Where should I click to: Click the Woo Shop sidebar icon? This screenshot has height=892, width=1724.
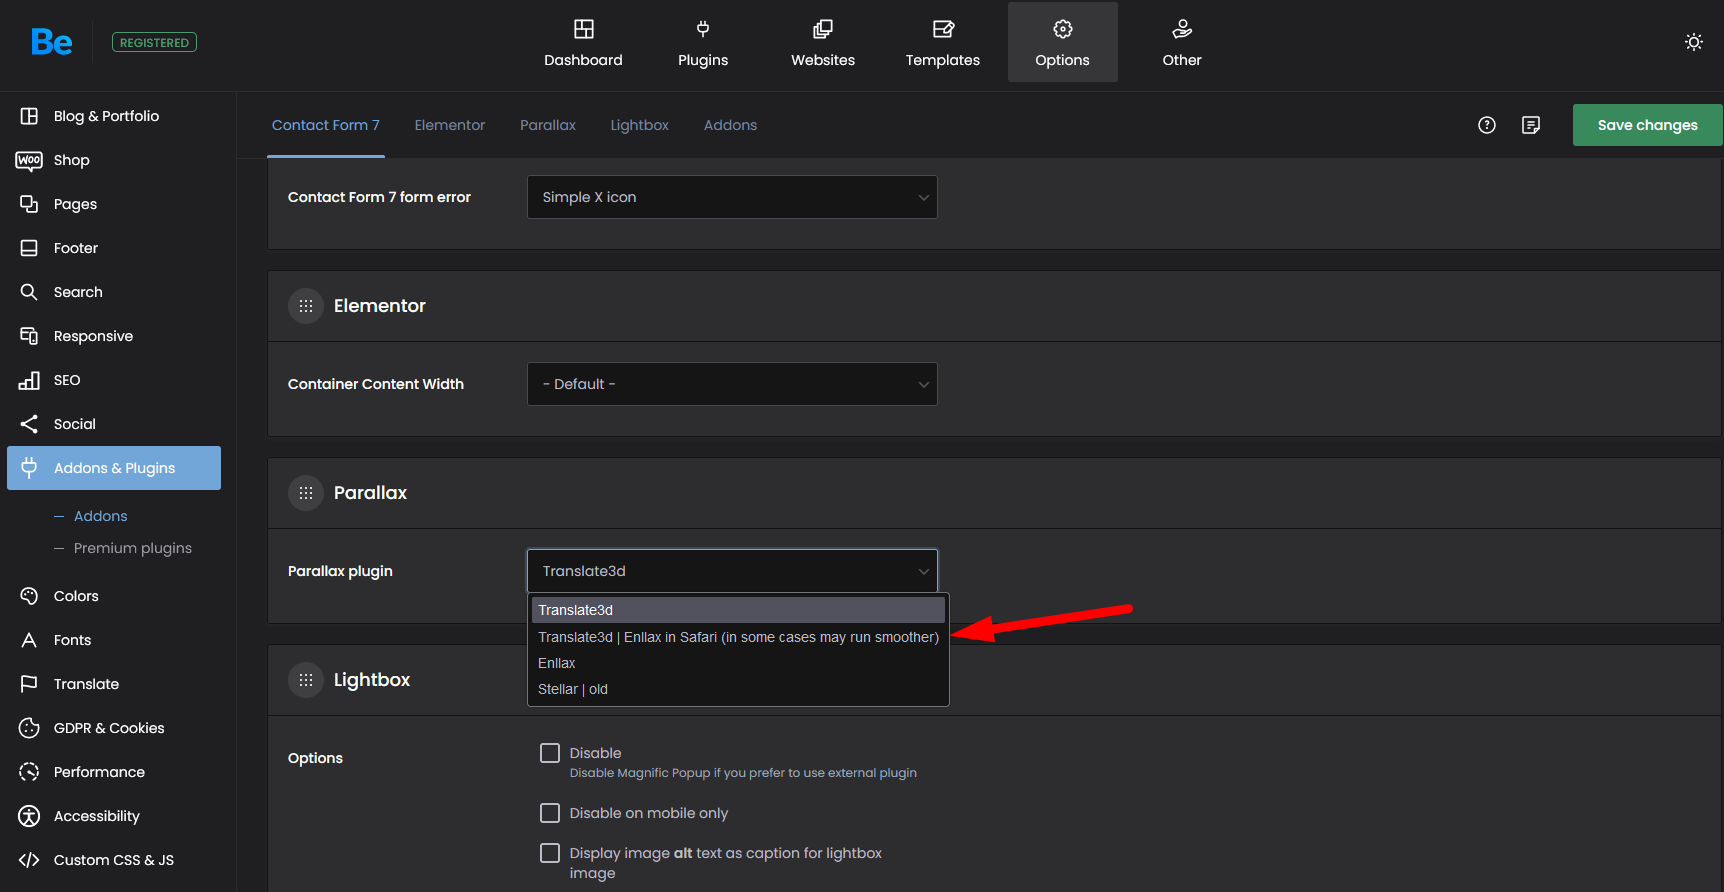tap(29, 160)
